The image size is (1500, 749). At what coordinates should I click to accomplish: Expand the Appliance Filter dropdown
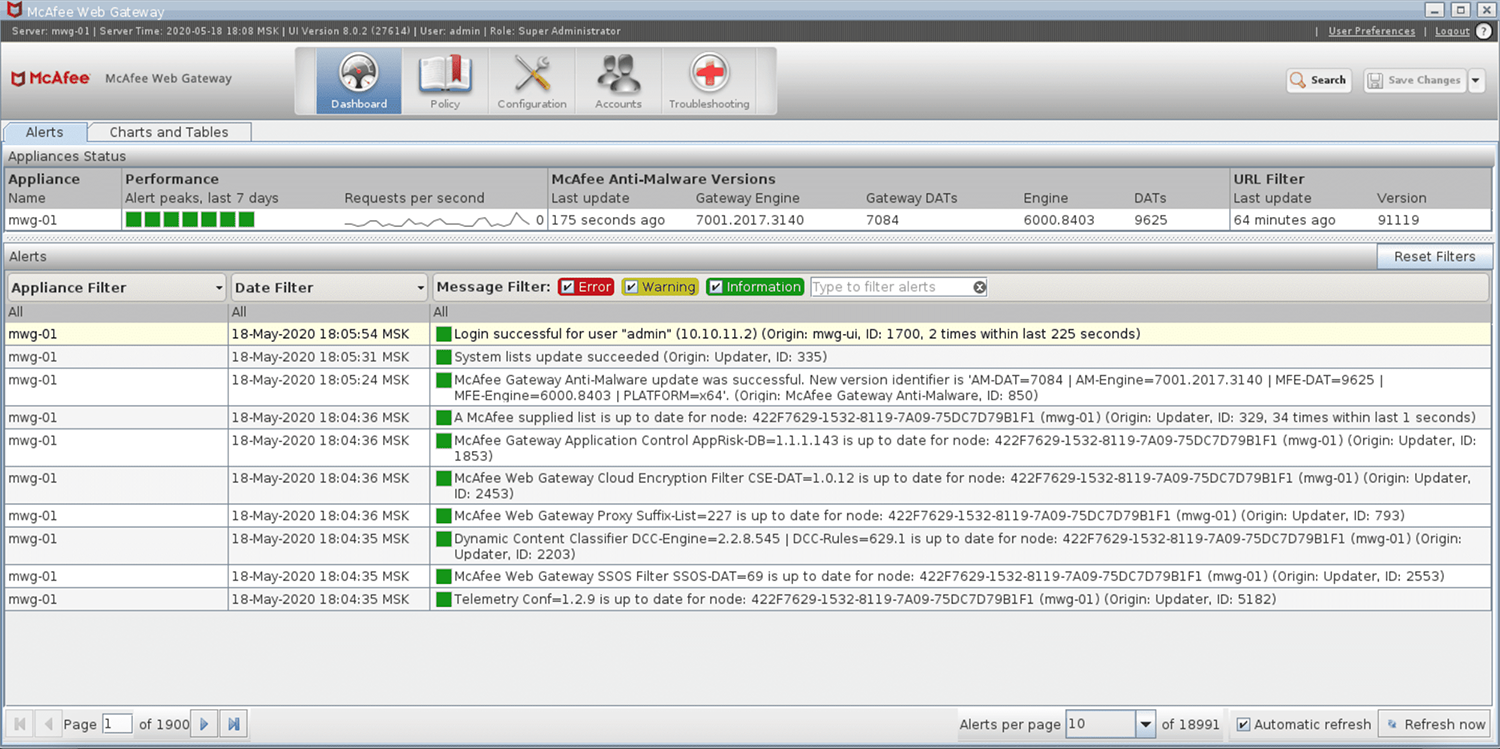click(117, 287)
